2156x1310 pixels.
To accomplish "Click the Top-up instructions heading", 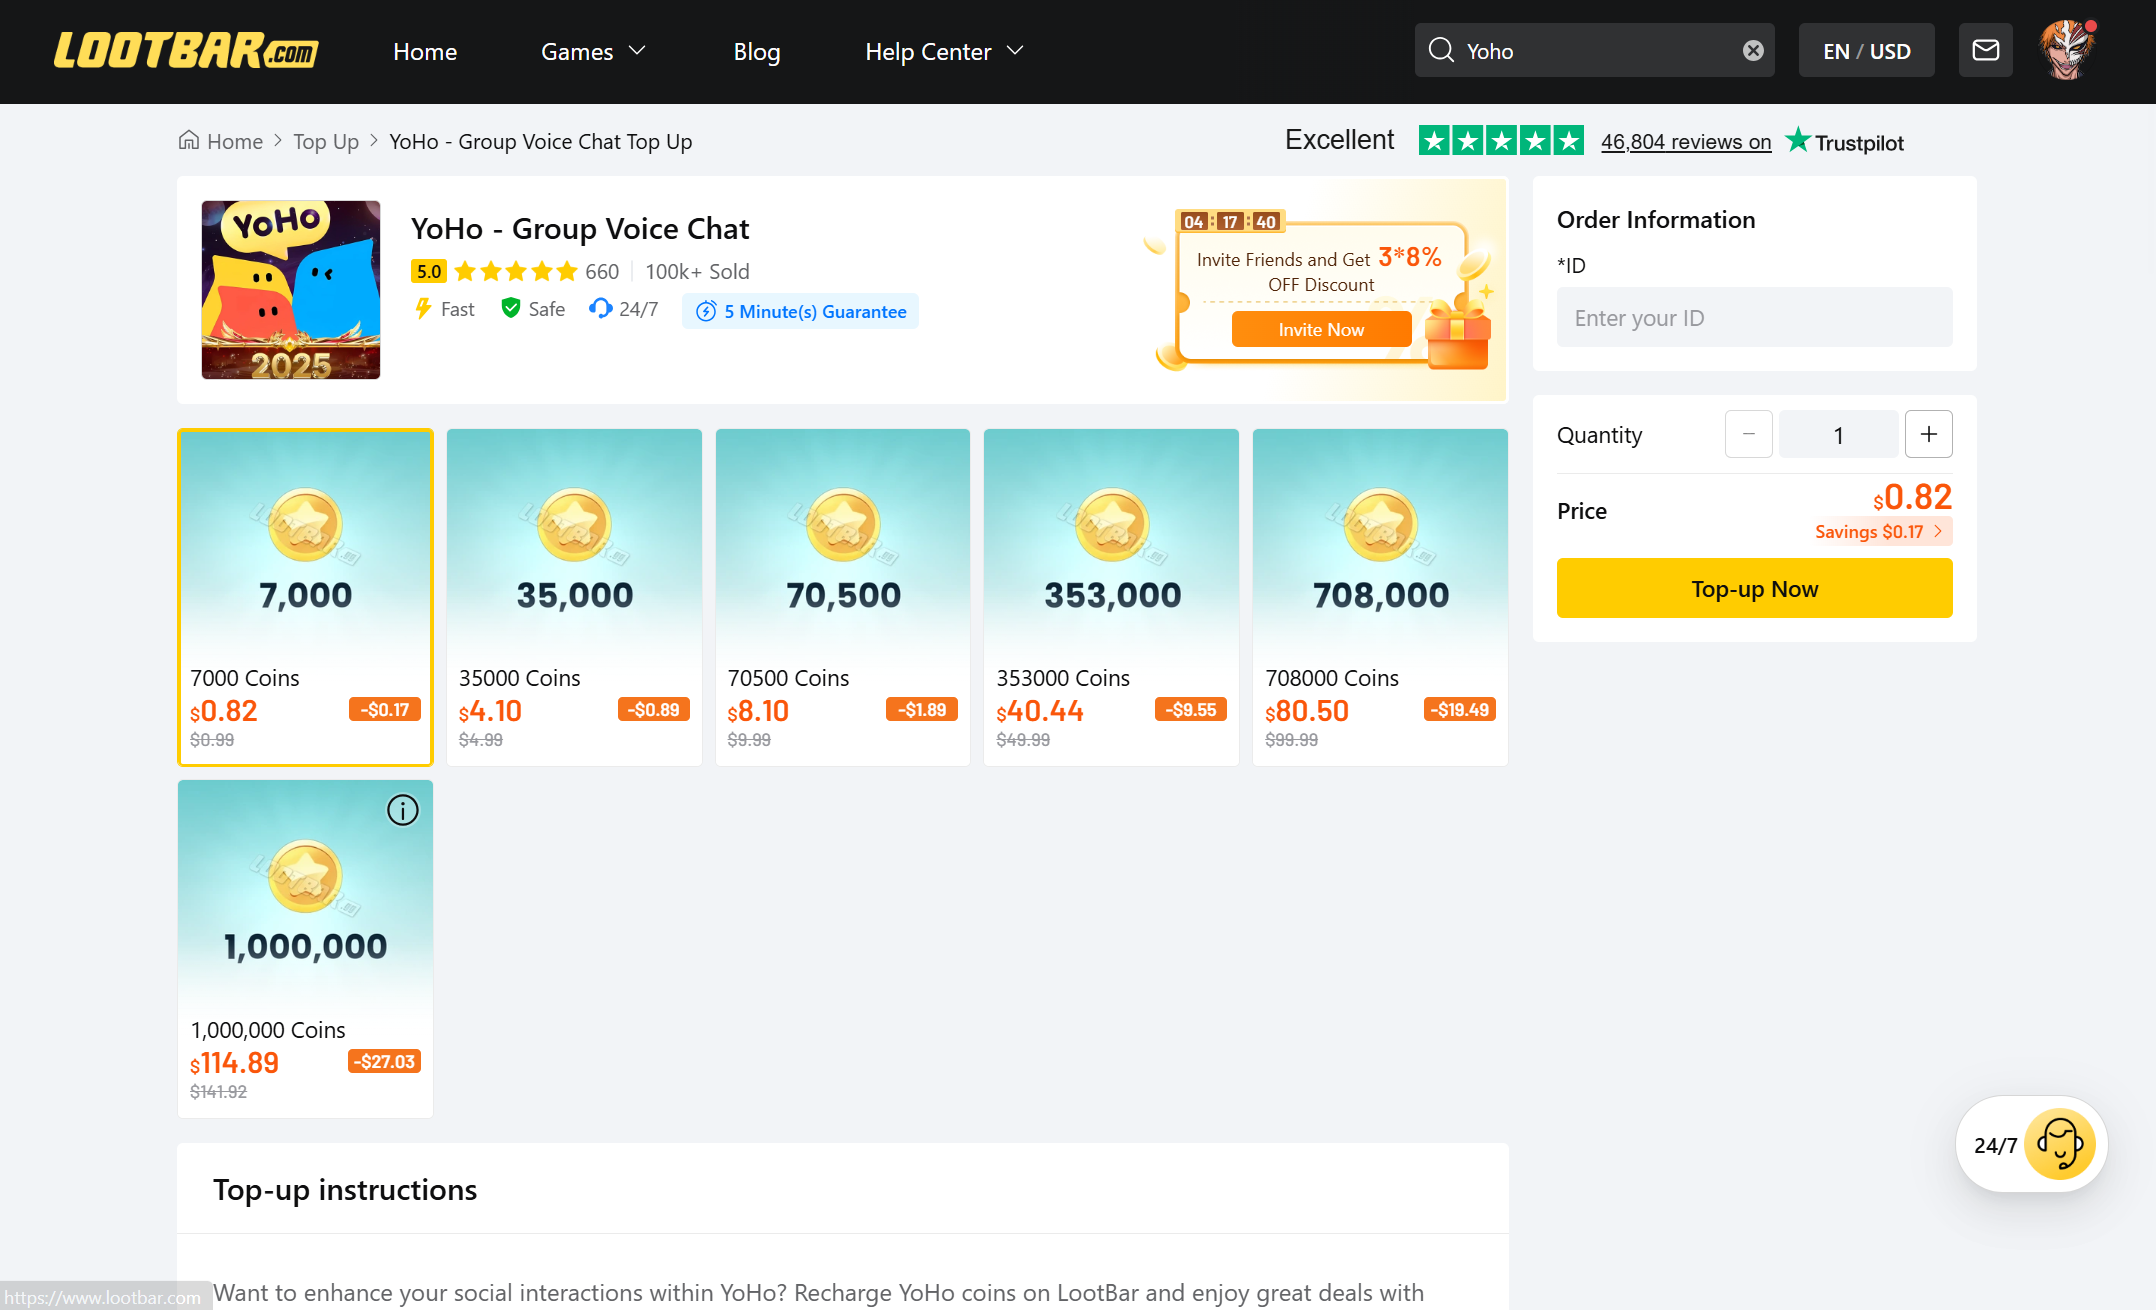I will pyautogui.click(x=345, y=1190).
